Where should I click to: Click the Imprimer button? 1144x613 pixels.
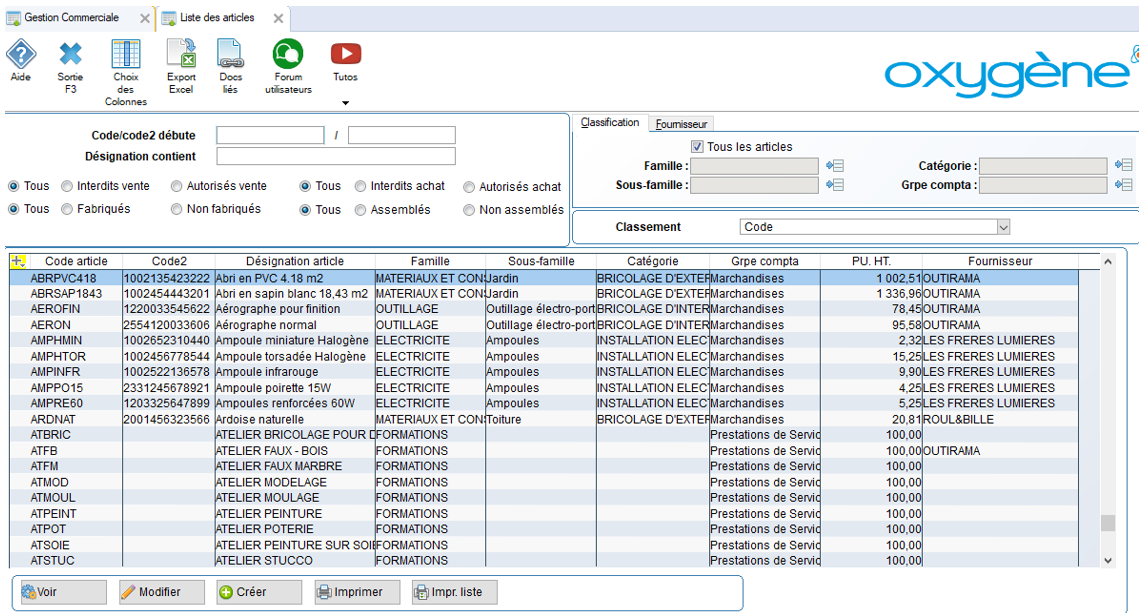click(357, 592)
